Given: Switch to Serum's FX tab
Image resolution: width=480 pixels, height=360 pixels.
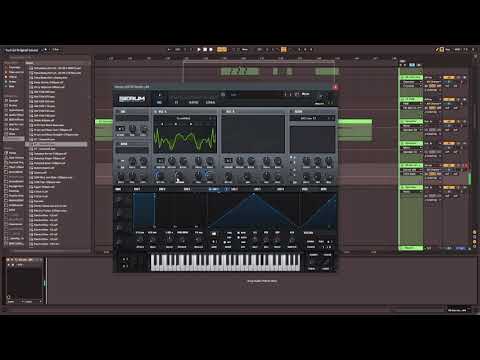Looking at the screenshot, I should (176, 102).
